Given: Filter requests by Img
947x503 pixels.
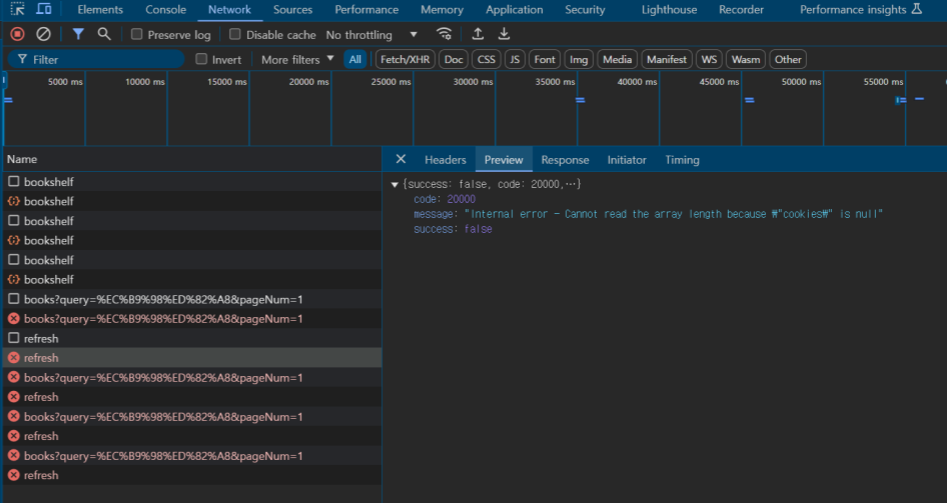Looking at the screenshot, I should (x=579, y=59).
